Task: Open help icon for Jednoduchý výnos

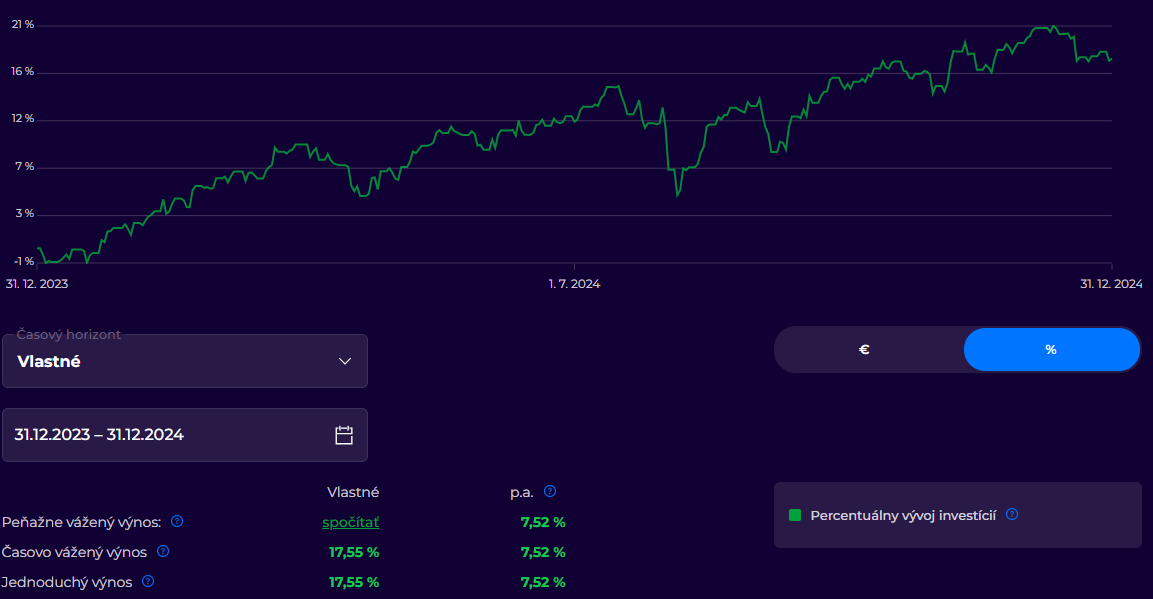Action: (x=148, y=581)
